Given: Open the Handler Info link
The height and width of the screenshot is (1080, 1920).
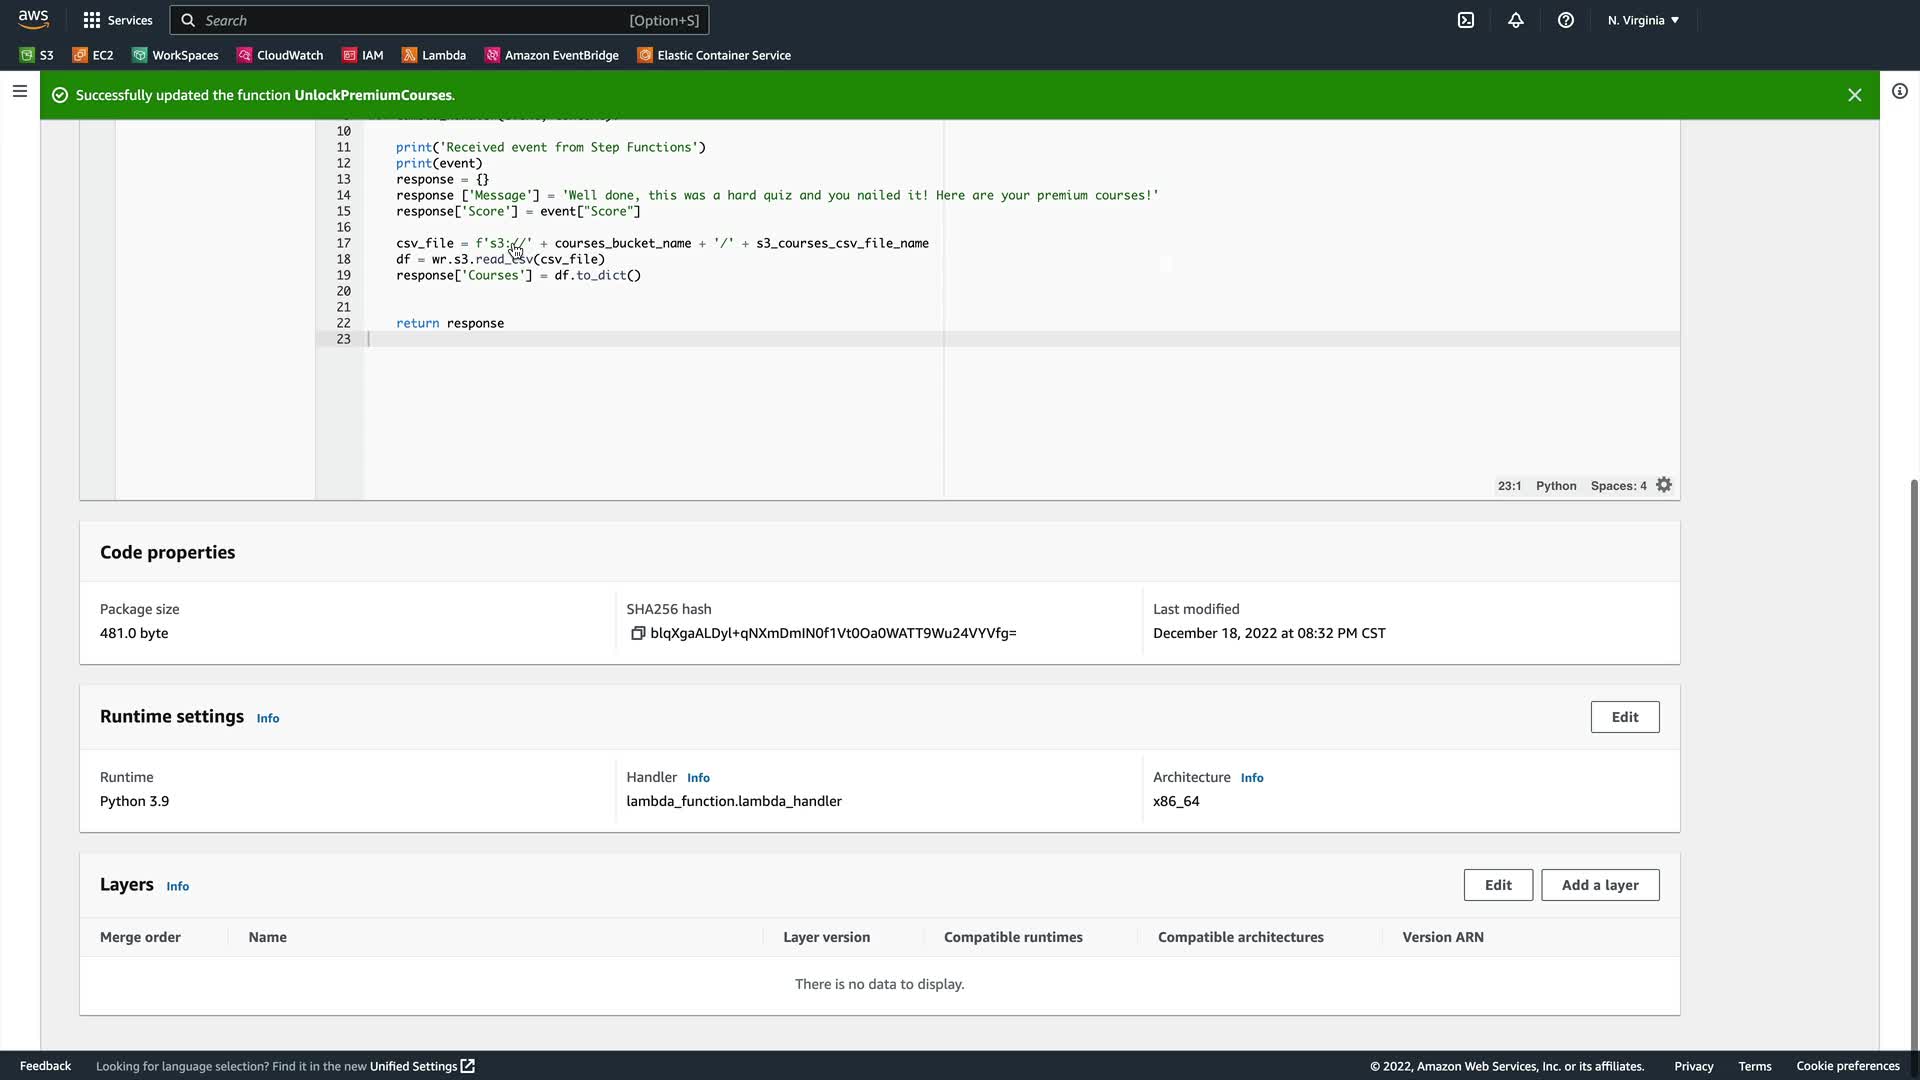Looking at the screenshot, I should click(x=698, y=778).
